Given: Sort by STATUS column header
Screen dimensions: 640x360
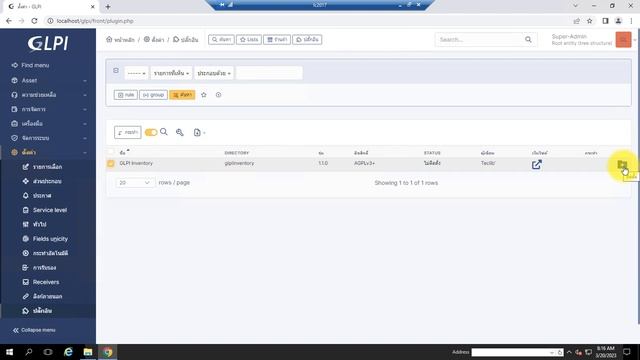Looking at the screenshot, I should click(x=432, y=153).
